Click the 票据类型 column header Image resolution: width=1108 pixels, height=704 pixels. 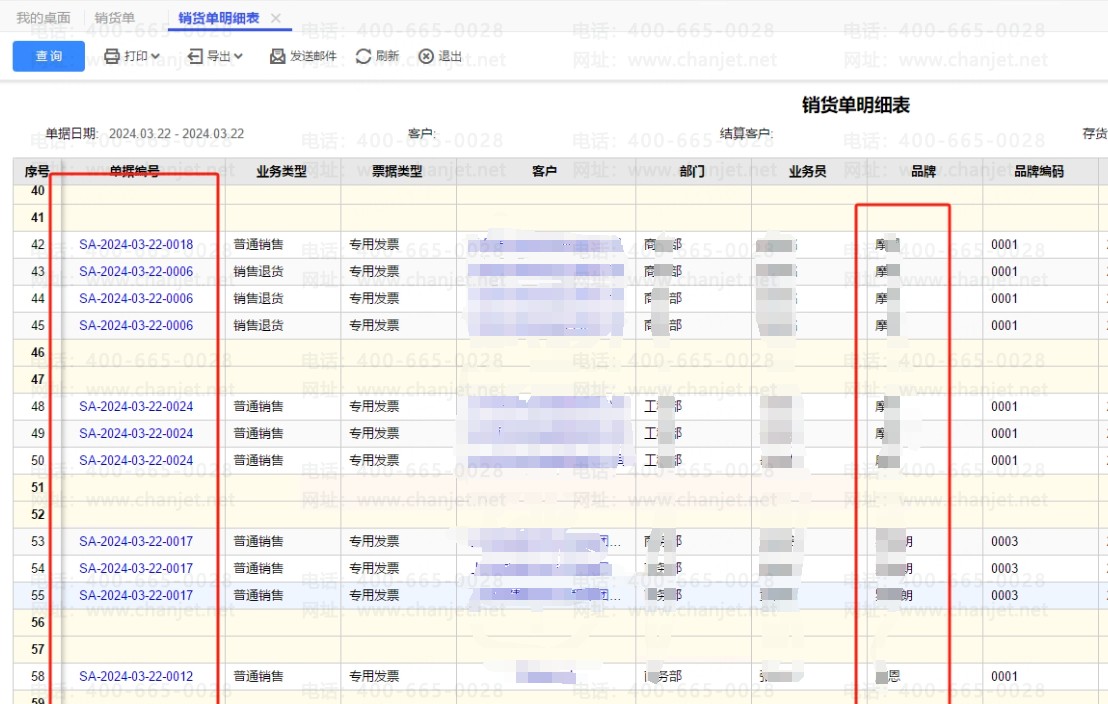pyautogui.click(x=397, y=171)
